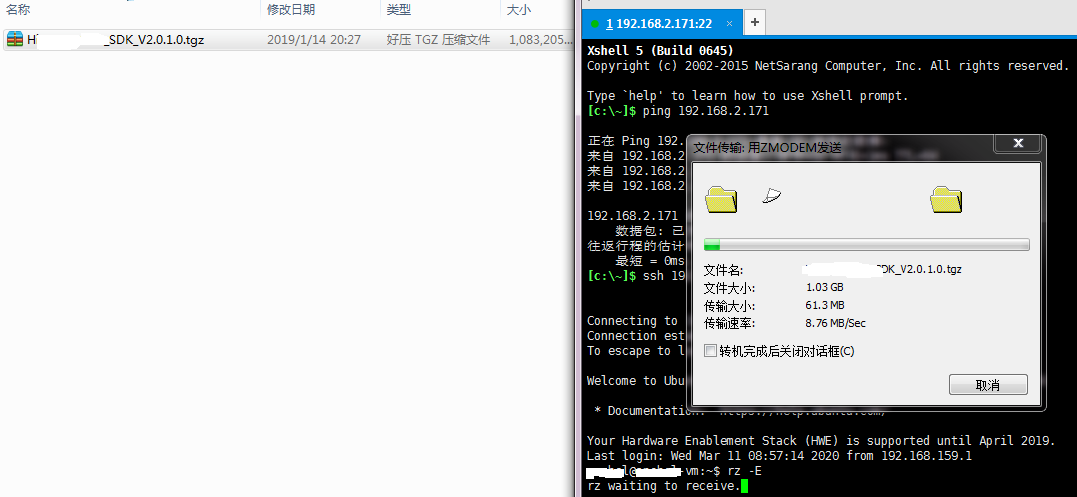Select the SDK_V2.0.1.0.tgz file in Explorer
Screen dimensions: 1077x497
point(287,40)
